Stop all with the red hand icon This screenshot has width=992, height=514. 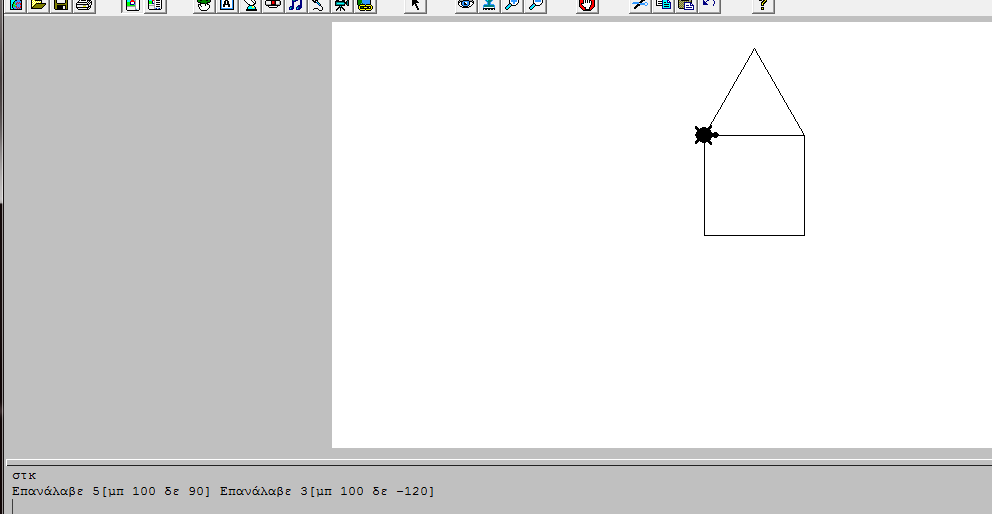tap(587, 4)
